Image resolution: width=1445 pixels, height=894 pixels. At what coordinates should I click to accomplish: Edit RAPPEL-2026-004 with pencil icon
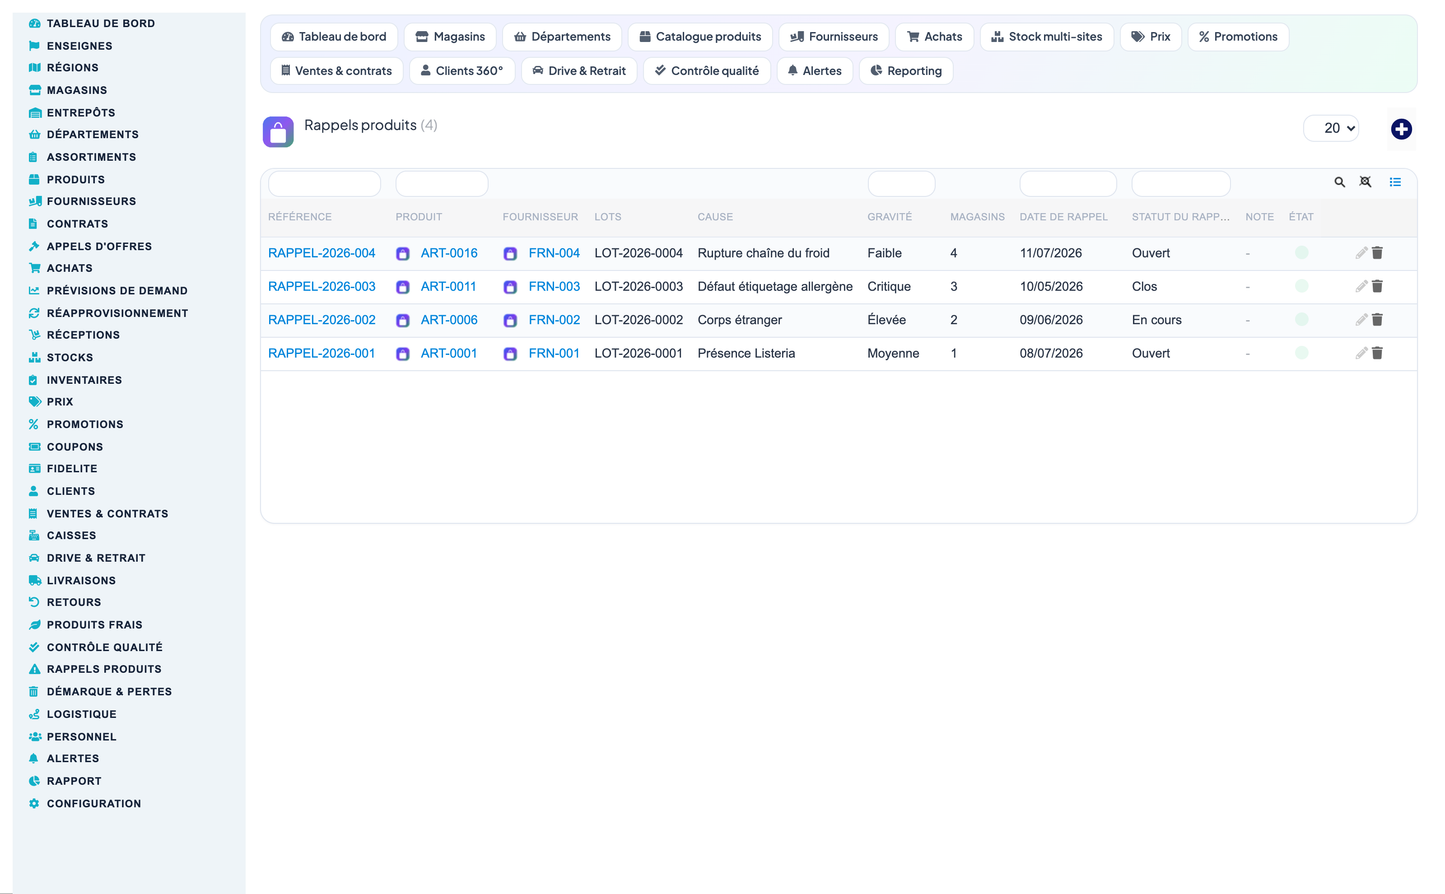pos(1361,253)
